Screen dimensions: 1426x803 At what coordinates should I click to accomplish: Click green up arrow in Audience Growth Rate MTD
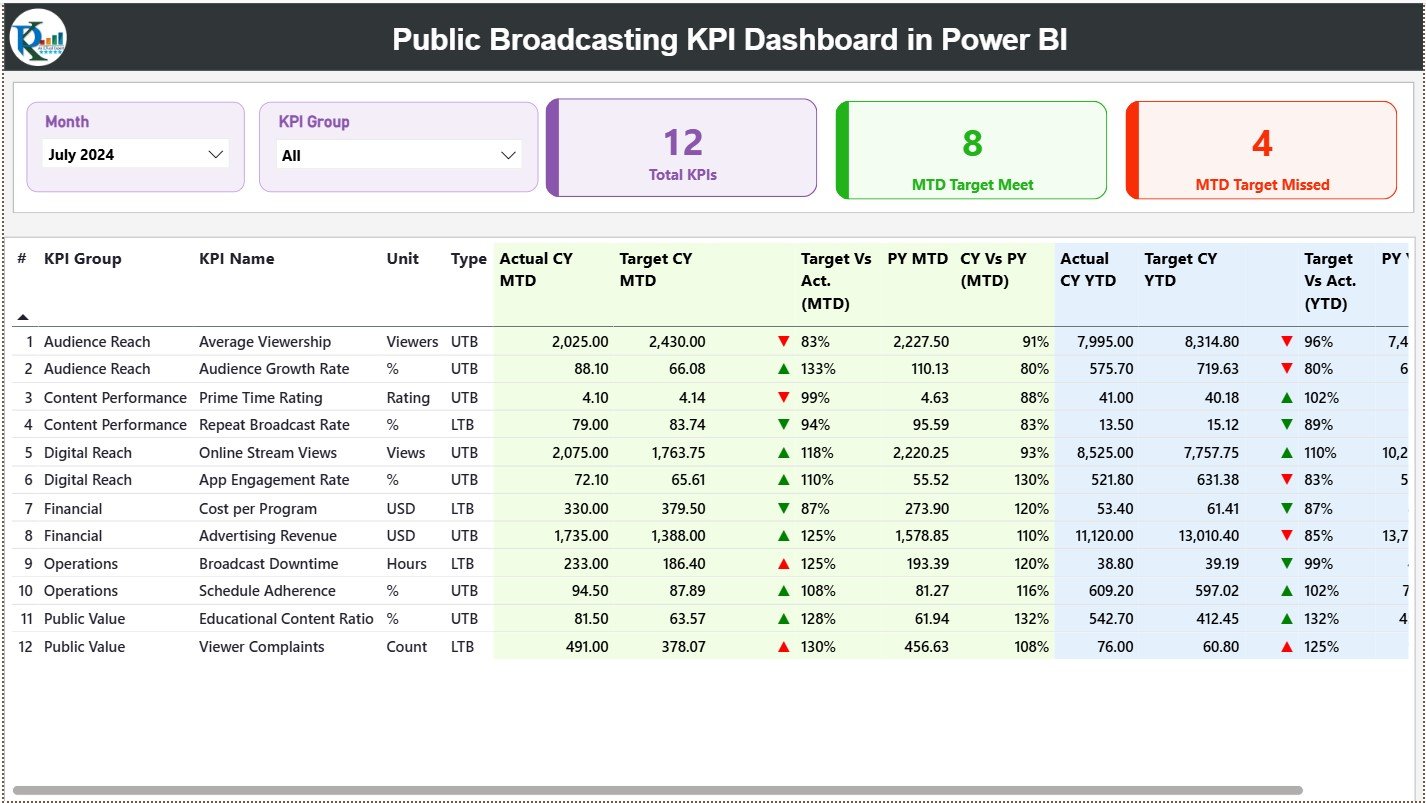(783, 369)
